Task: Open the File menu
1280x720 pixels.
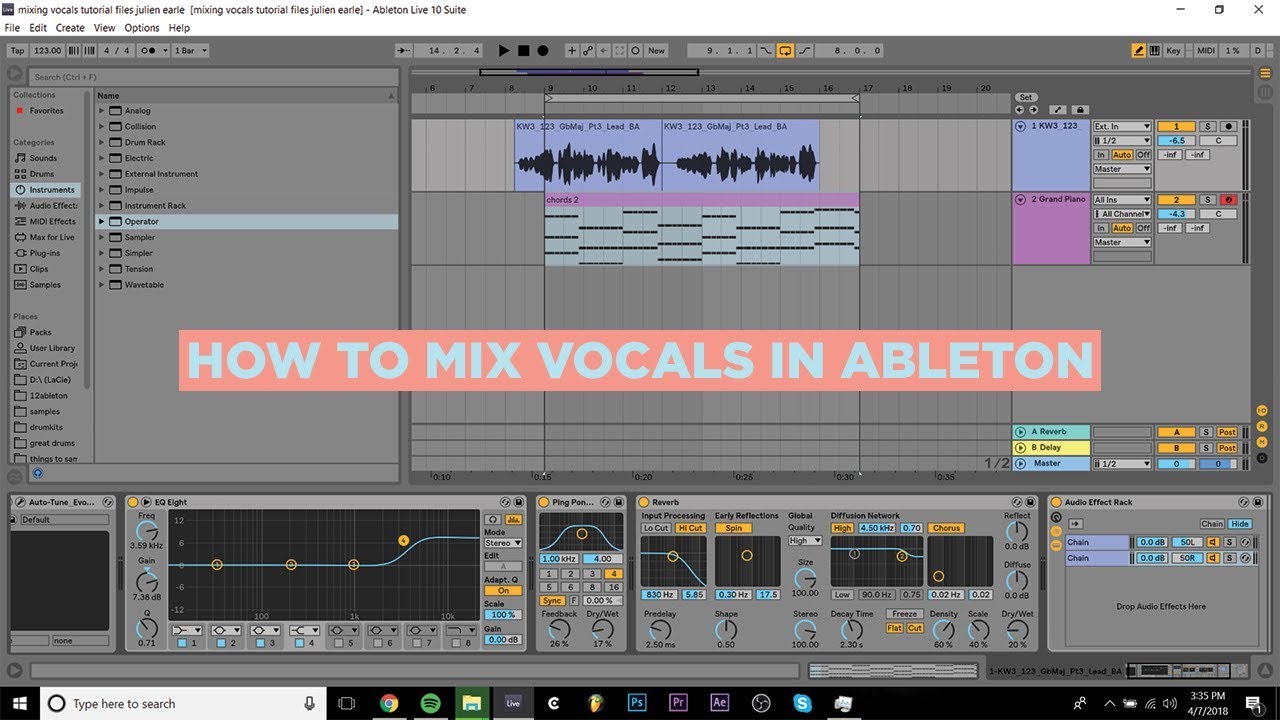Action: coord(12,28)
